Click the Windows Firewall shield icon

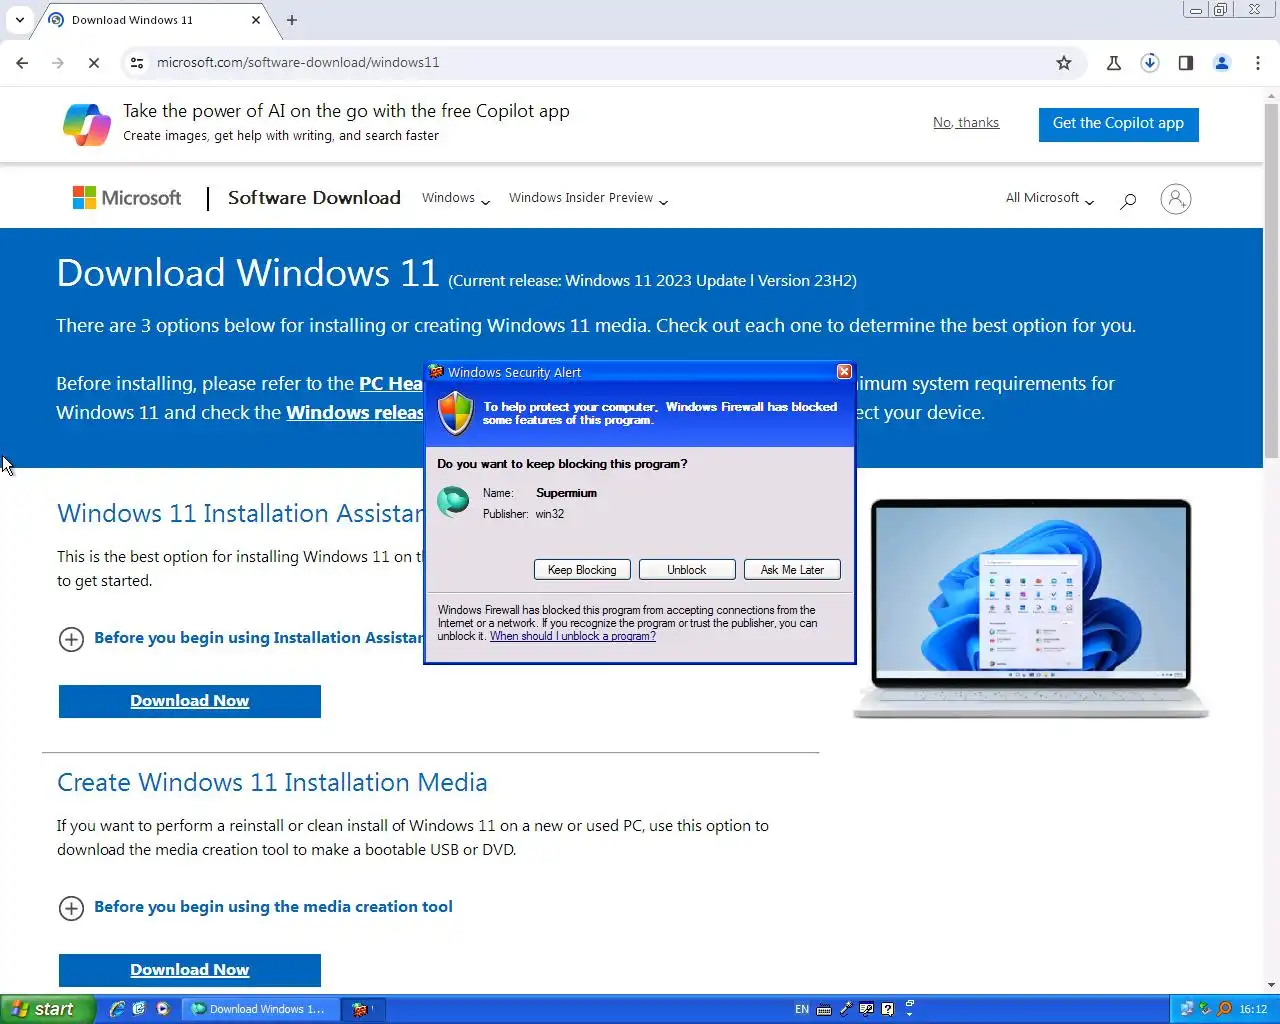pyautogui.click(x=456, y=412)
